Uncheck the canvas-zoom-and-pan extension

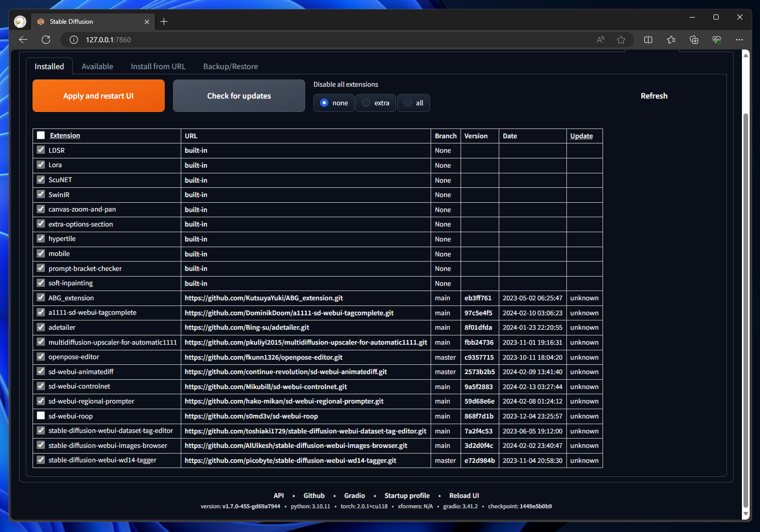(x=41, y=209)
